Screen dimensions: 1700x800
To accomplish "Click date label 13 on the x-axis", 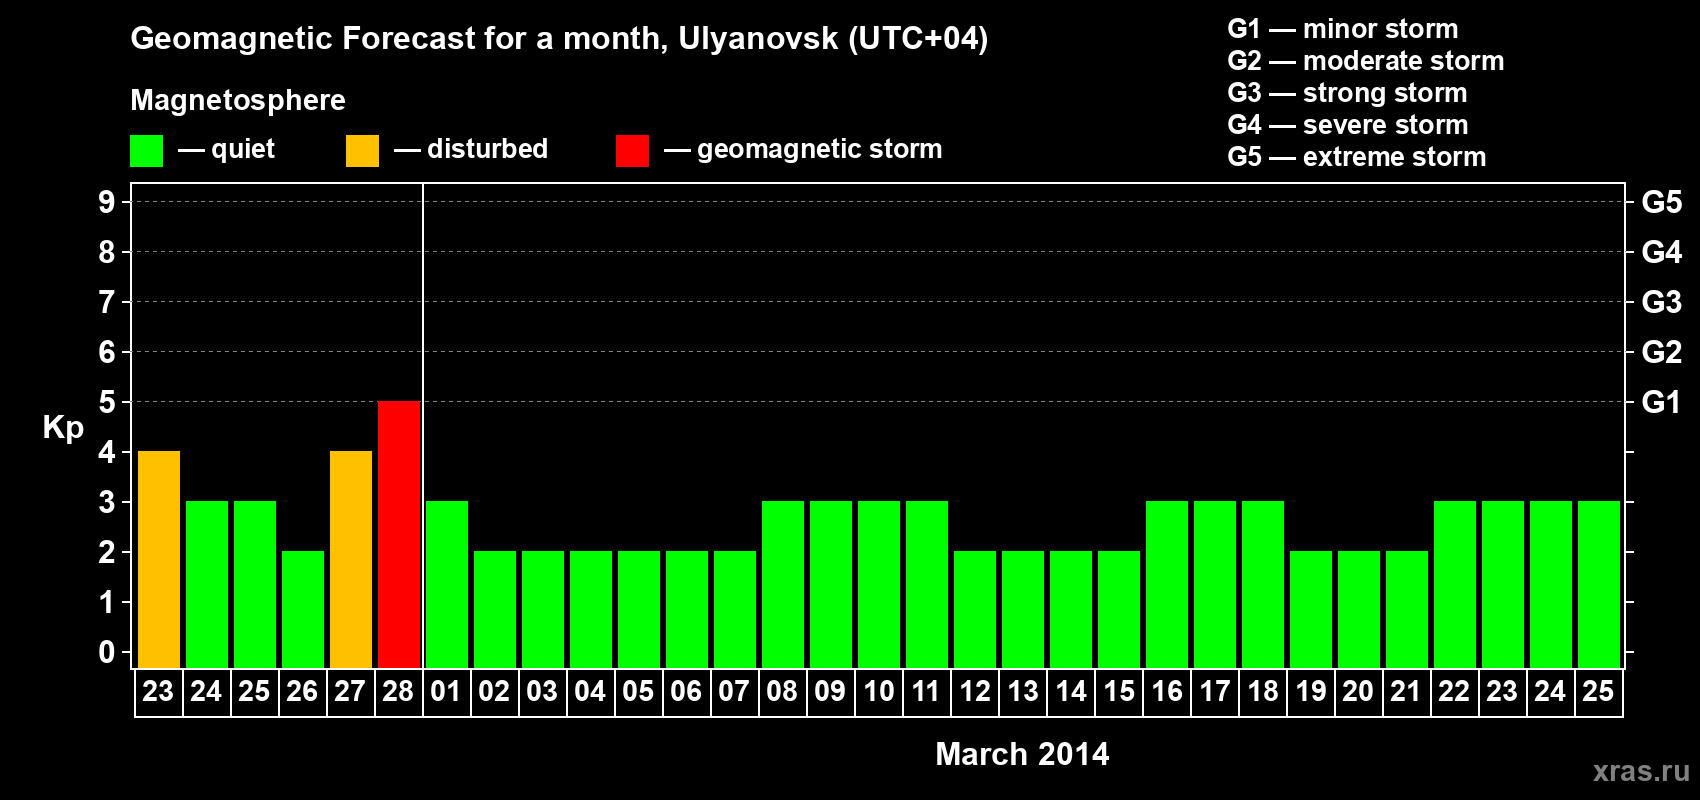I will tap(1022, 692).
